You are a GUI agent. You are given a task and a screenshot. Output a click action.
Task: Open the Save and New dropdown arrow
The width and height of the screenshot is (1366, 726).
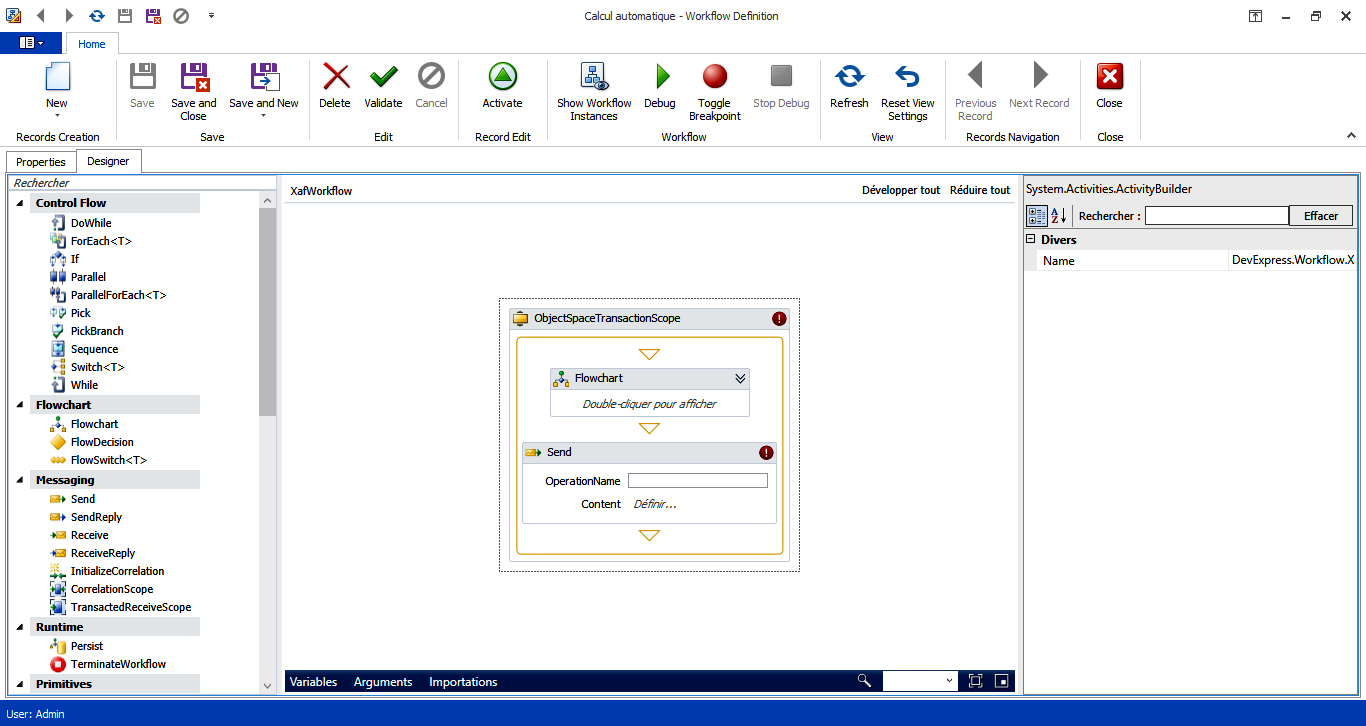[x=264, y=116]
